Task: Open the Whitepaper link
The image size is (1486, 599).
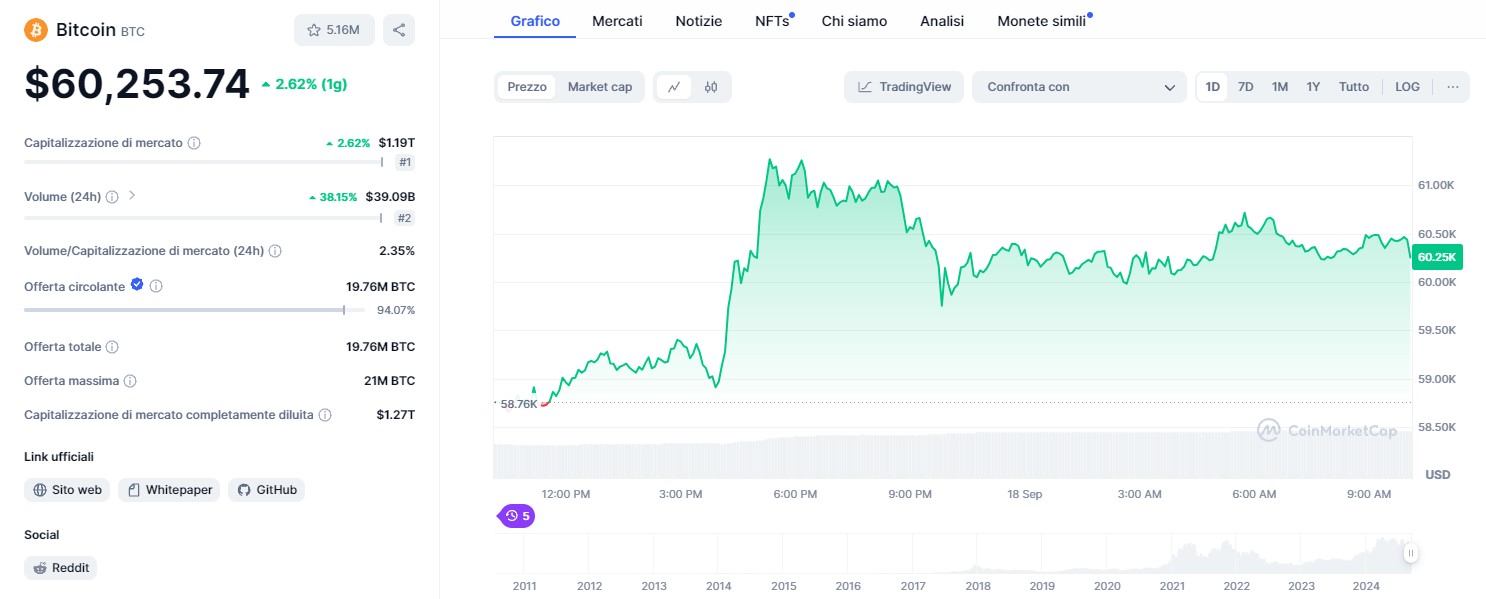Action: [169, 490]
